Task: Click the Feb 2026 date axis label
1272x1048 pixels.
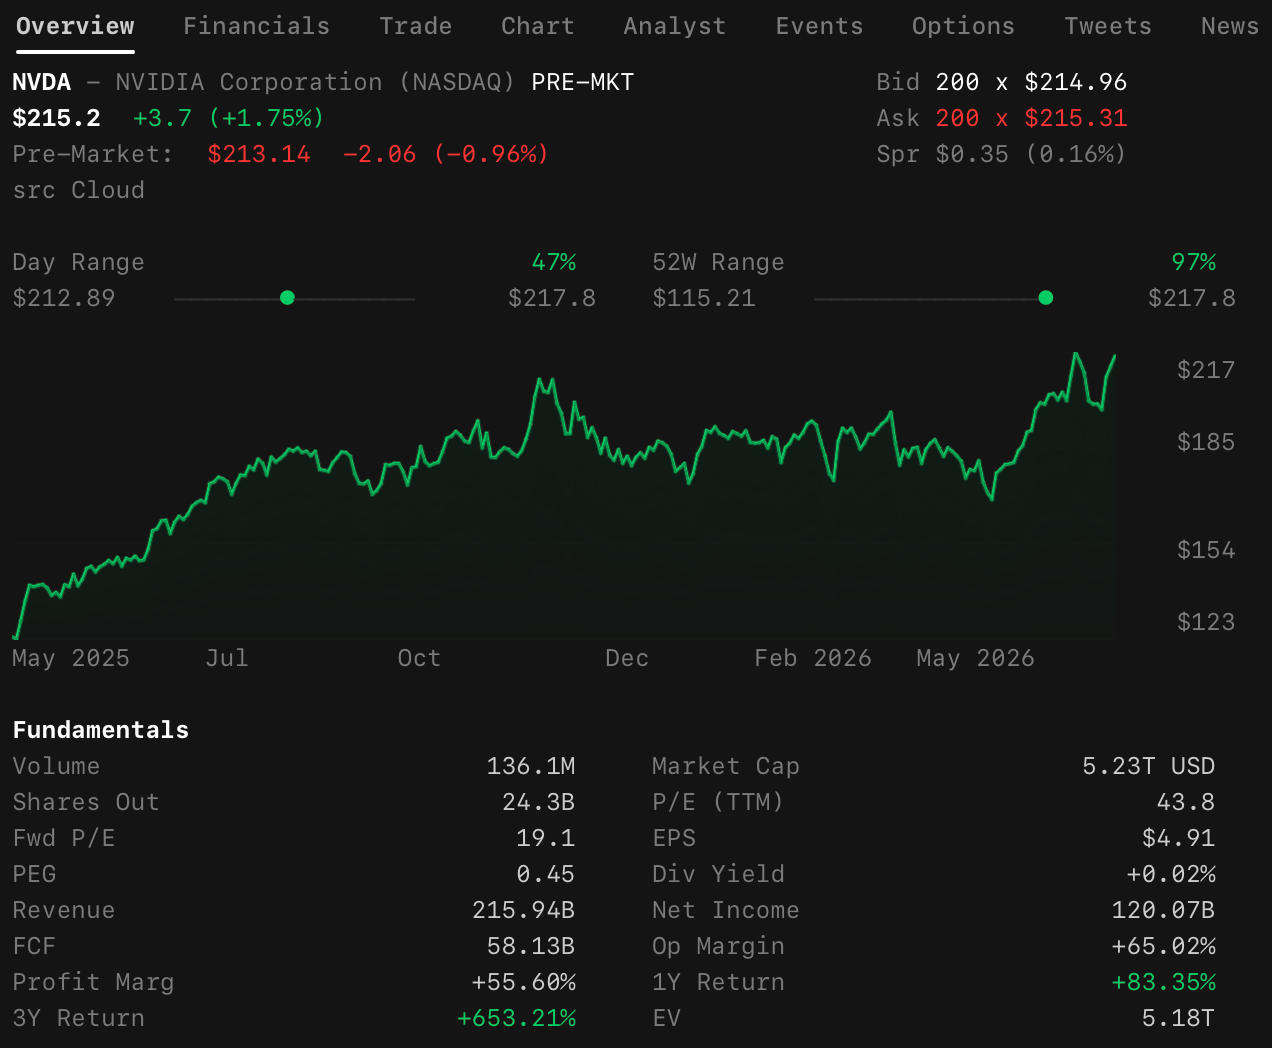Action: pos(813,658)
